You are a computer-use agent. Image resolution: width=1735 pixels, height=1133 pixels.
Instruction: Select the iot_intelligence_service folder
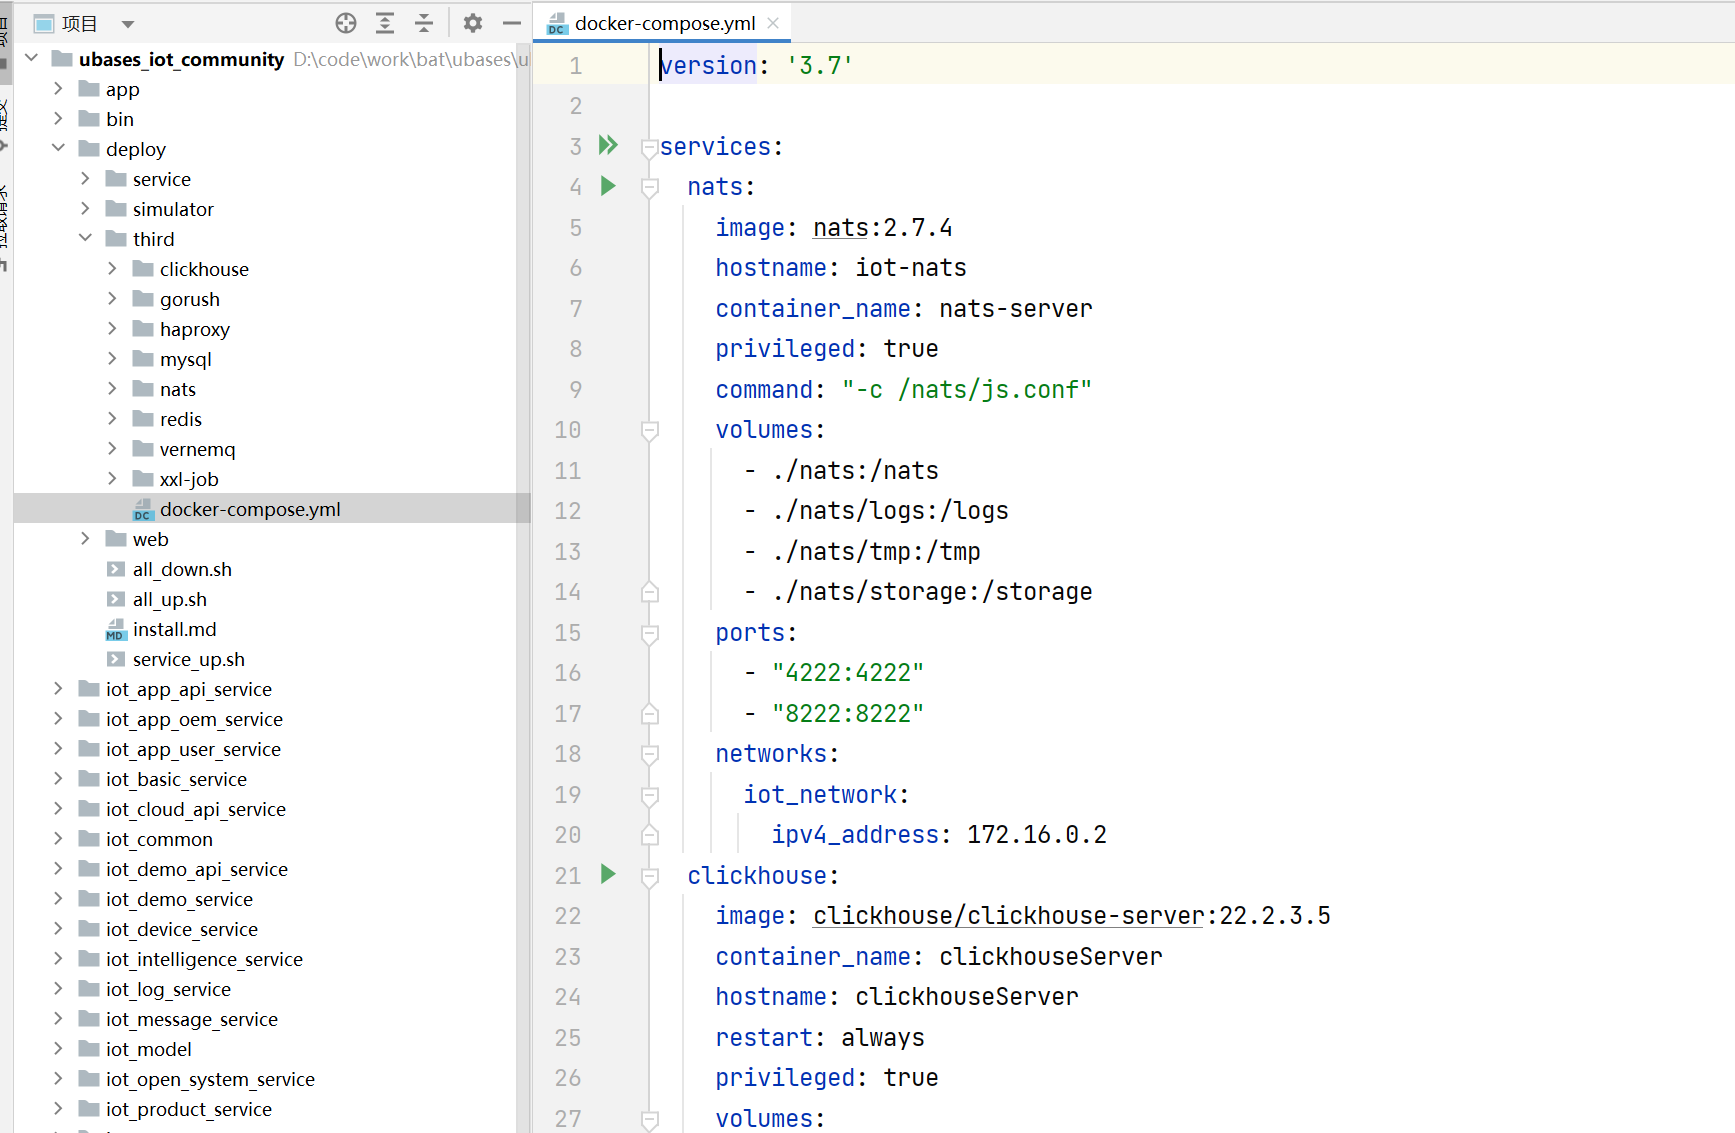pyautogui.click(x=204, y=959)
